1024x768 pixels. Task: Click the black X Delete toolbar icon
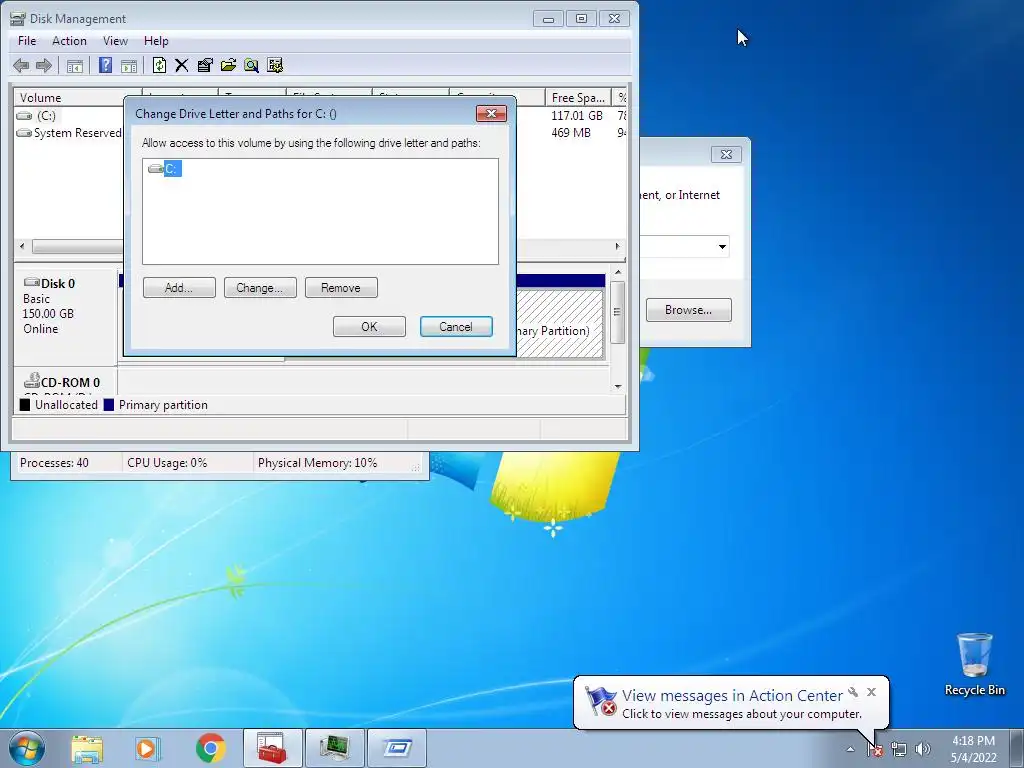pyautogui.click(x=182, y=65)
